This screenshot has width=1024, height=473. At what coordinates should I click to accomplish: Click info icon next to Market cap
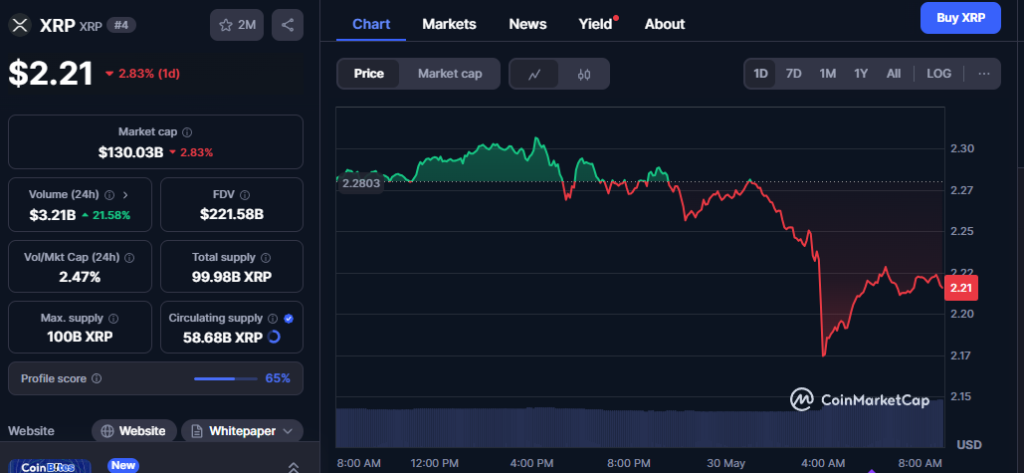[187, 132]
